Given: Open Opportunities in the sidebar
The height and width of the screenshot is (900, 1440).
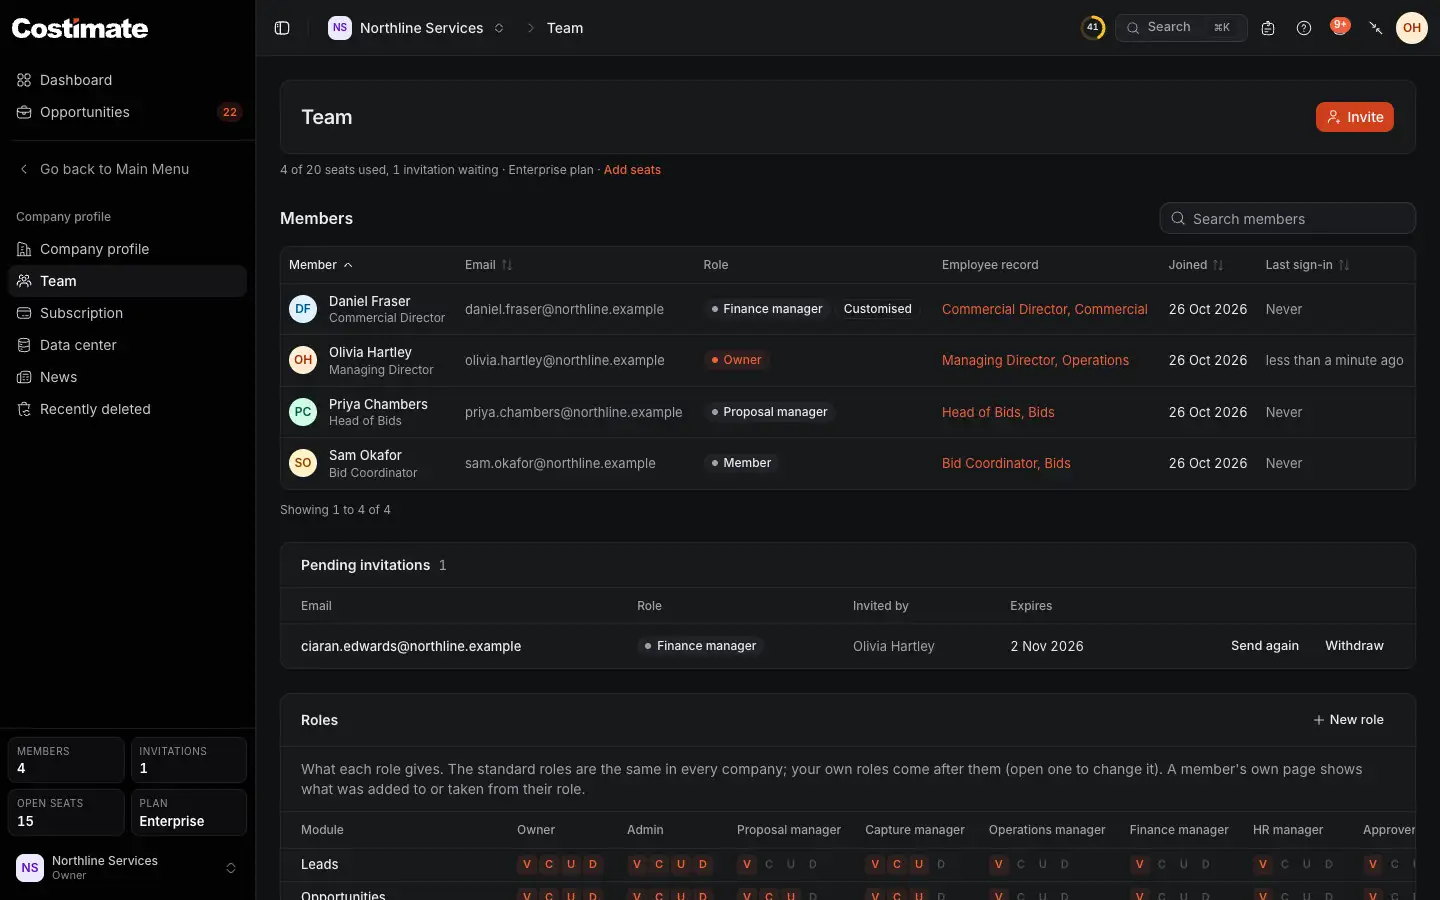Looking at the screenshot, I should point(128,112).
